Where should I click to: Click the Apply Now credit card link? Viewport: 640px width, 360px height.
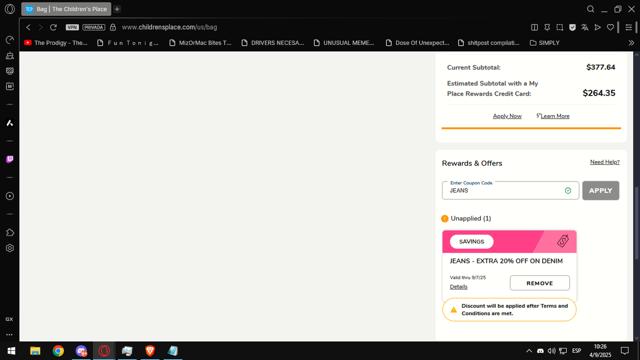(x=507, y=116)
